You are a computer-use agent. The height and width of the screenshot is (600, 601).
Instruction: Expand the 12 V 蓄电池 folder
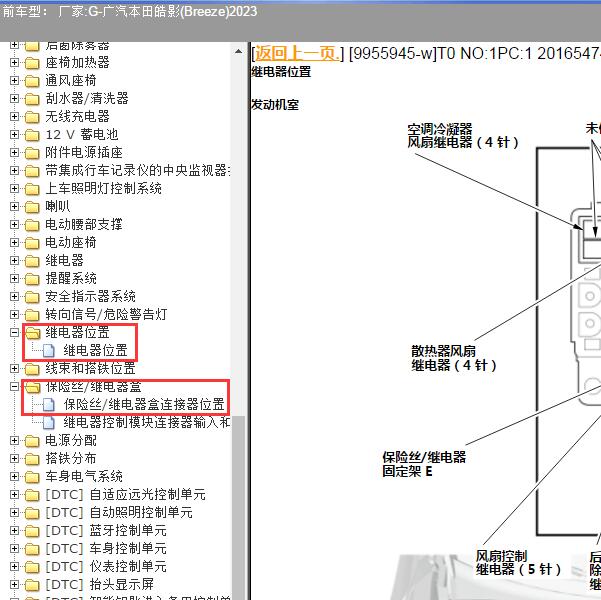15,135
